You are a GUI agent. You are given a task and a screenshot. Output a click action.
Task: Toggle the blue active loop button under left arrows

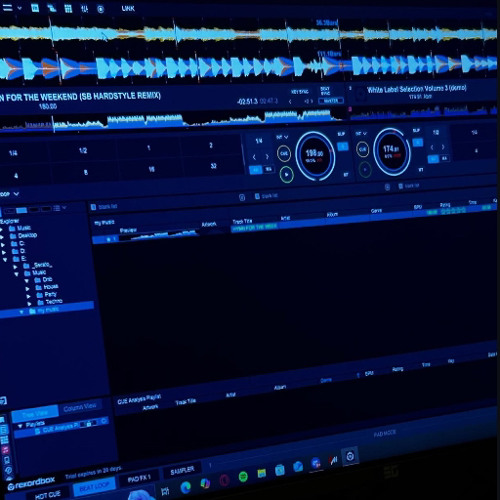pyautogui.click(x=256, y=170)
